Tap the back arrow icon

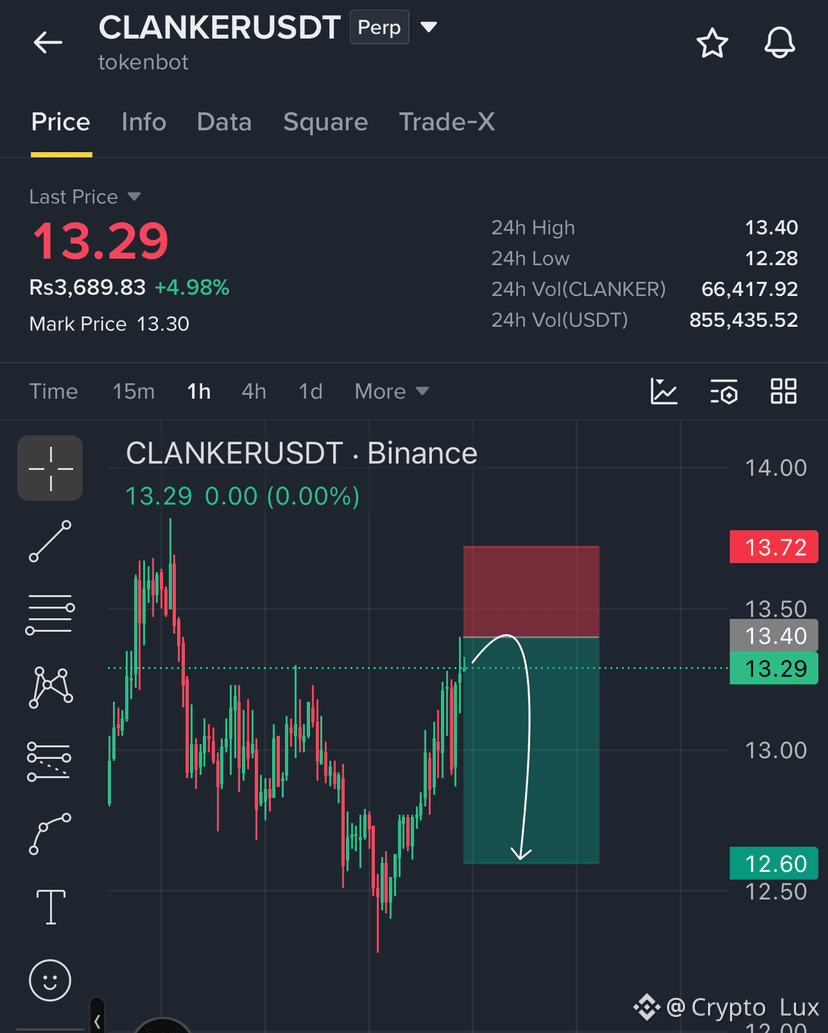coord(48,43)
